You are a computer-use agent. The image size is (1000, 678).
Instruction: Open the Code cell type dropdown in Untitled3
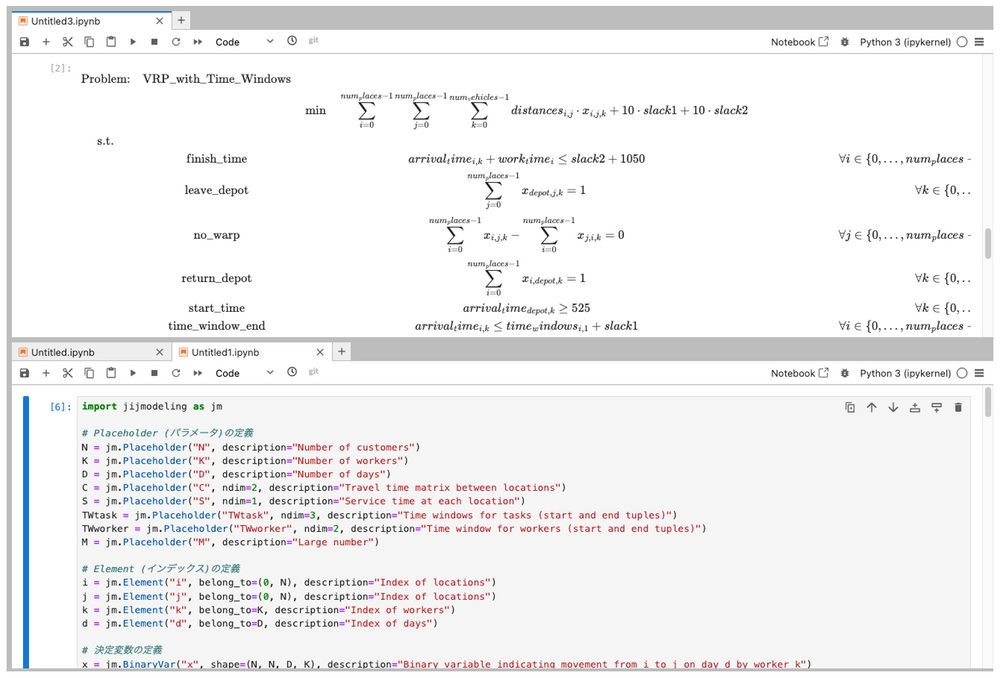(x=244, y=42)
